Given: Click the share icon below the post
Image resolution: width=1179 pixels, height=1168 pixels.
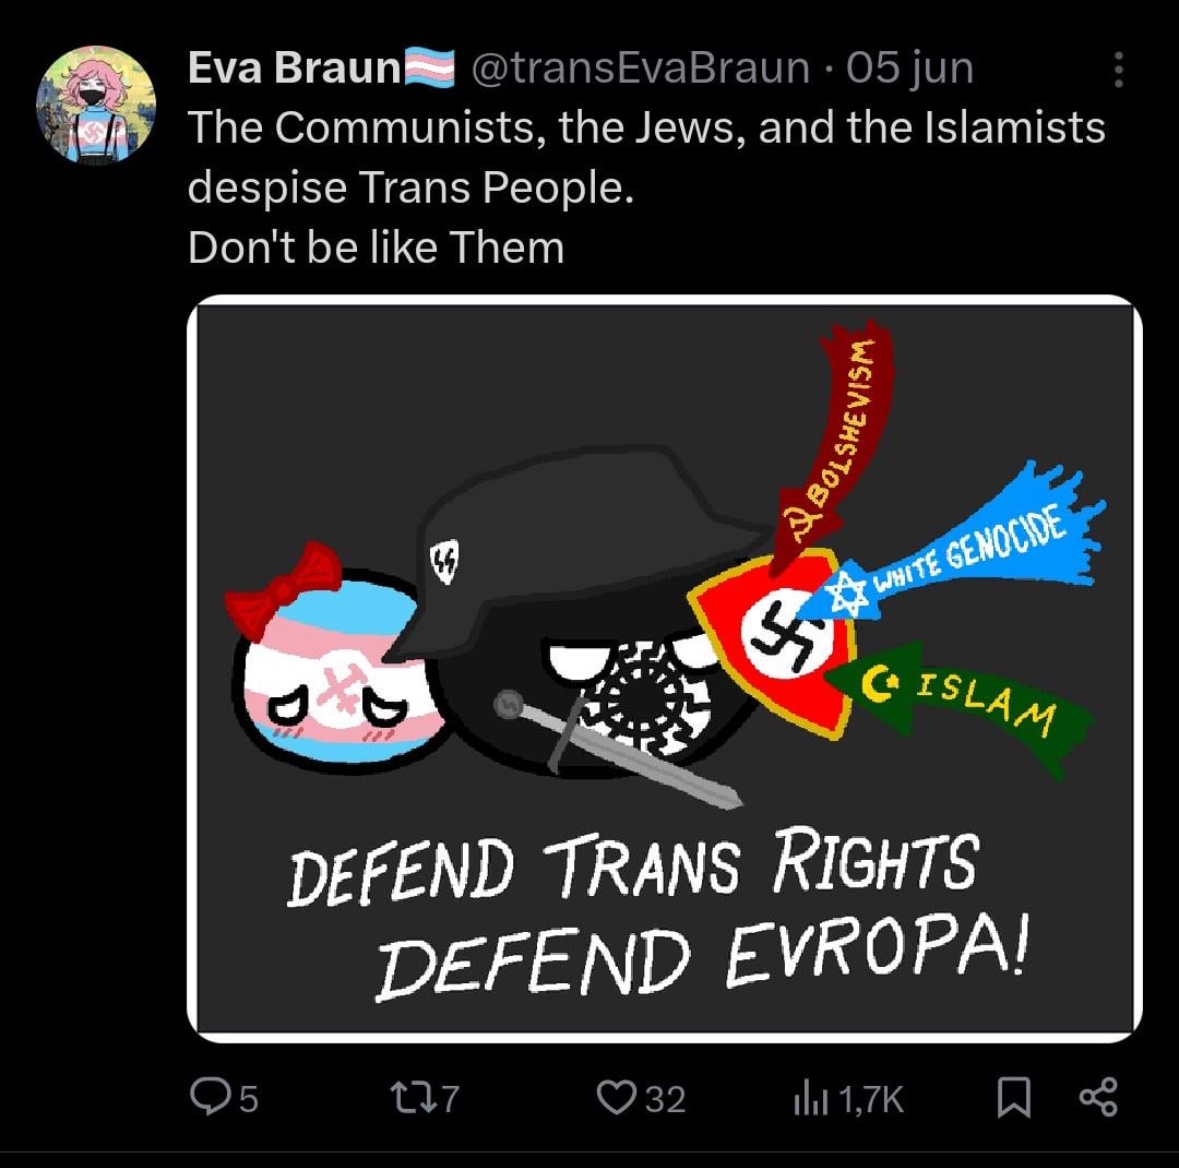Looking at the screenshot, I should coord(1099,1097).
